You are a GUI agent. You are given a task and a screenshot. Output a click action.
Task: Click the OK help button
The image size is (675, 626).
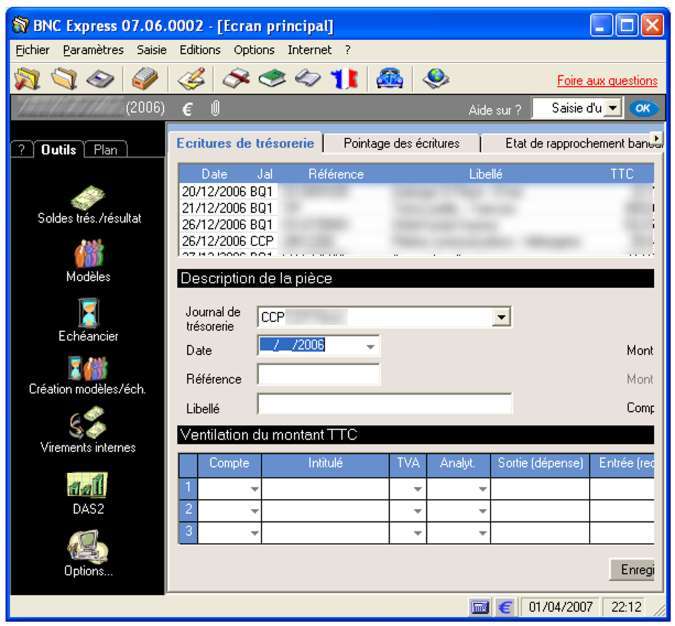coord(645,108)
